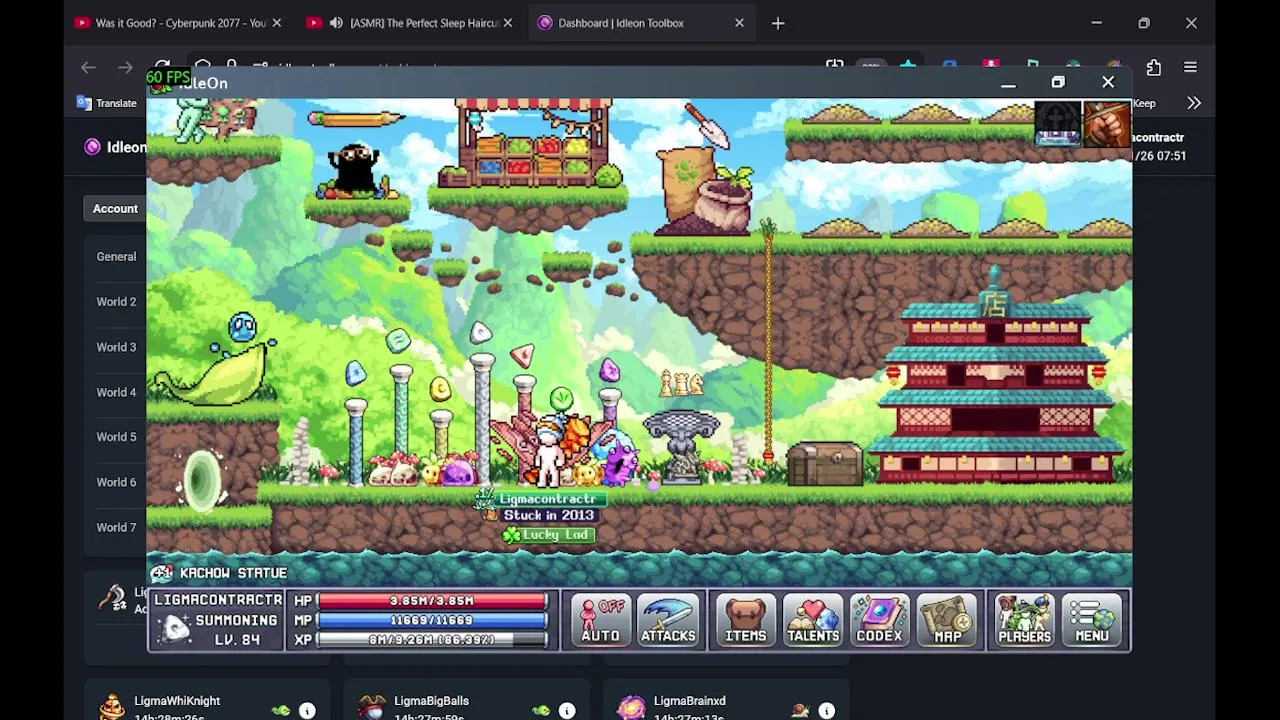Open the TALENTS menu
The image size is (1280, 720).
point(812,620)
